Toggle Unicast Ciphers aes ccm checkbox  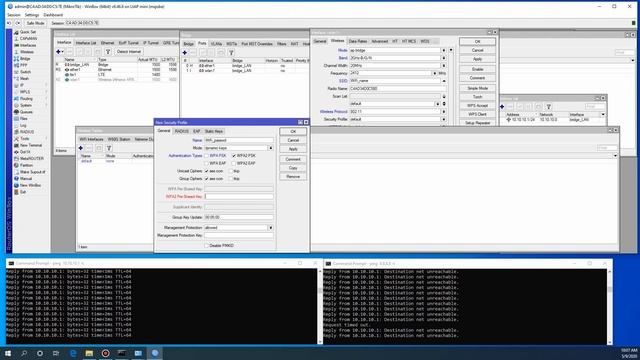[x=207, y=171]
